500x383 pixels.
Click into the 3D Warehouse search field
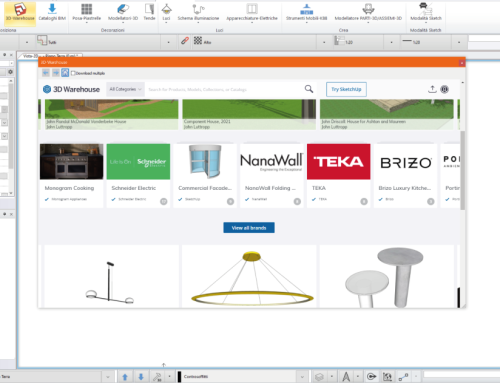coord(223,89)
